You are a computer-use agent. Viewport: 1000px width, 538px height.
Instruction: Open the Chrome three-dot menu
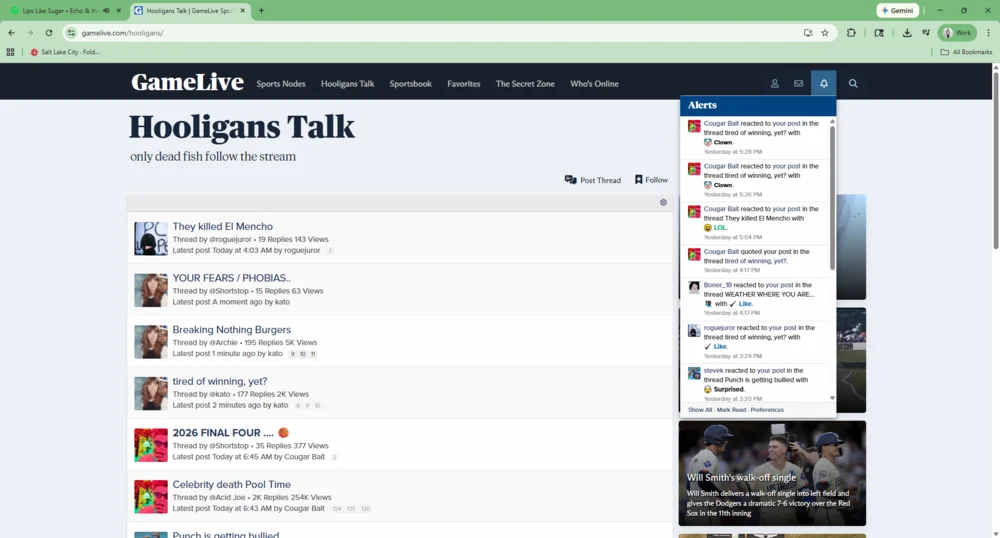986,33
